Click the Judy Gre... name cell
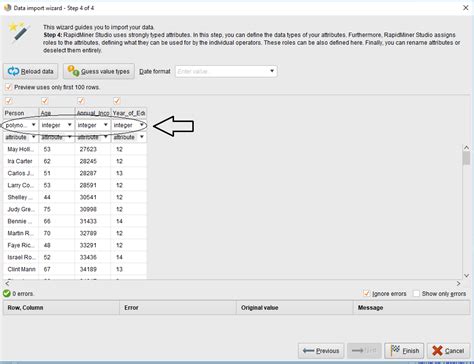Screen dimensions: 474x364 21,209
